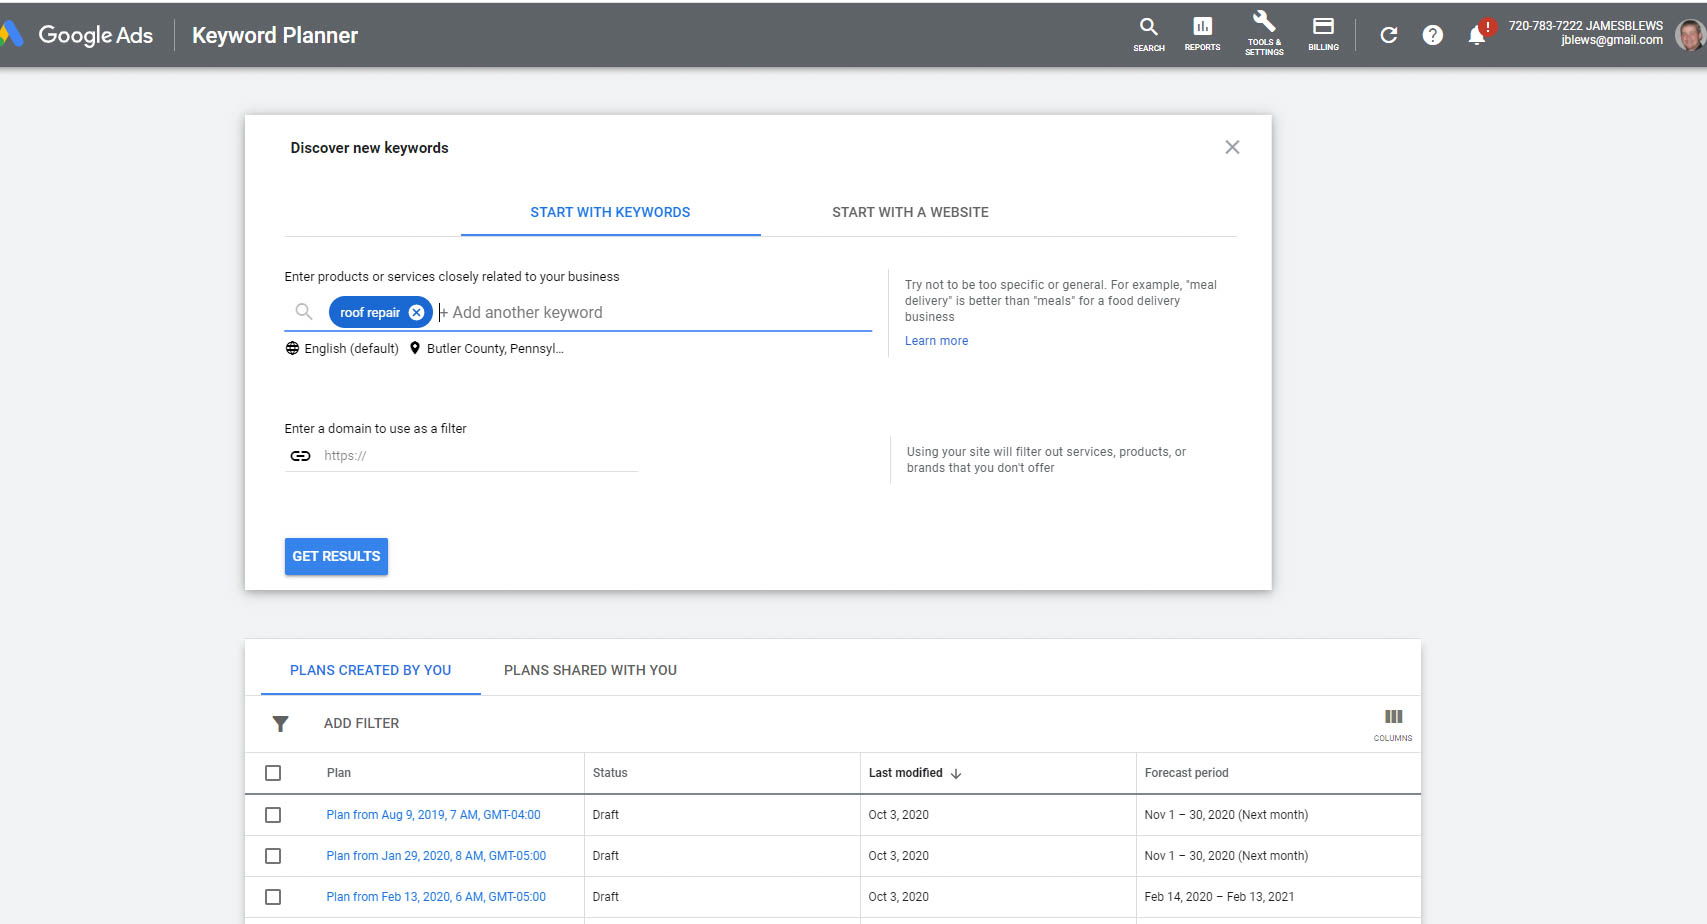Click the location pin icon
The height and width of the screenshot is (924, 1707).
click(x=415, y=348)
